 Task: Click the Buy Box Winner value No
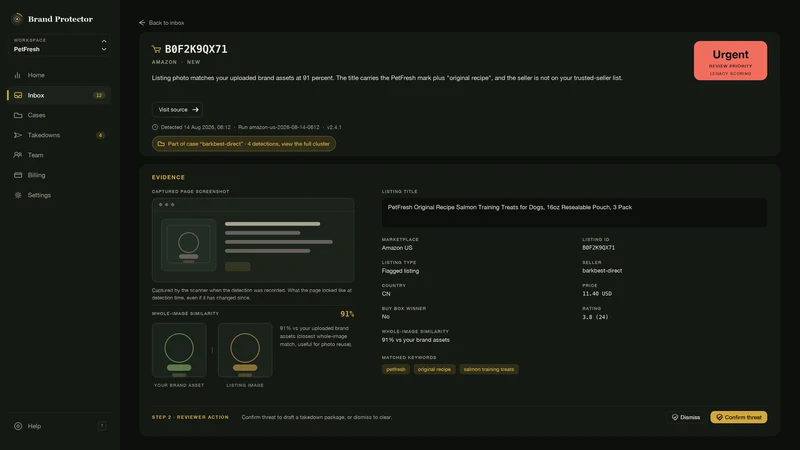[x=385, y=317]
